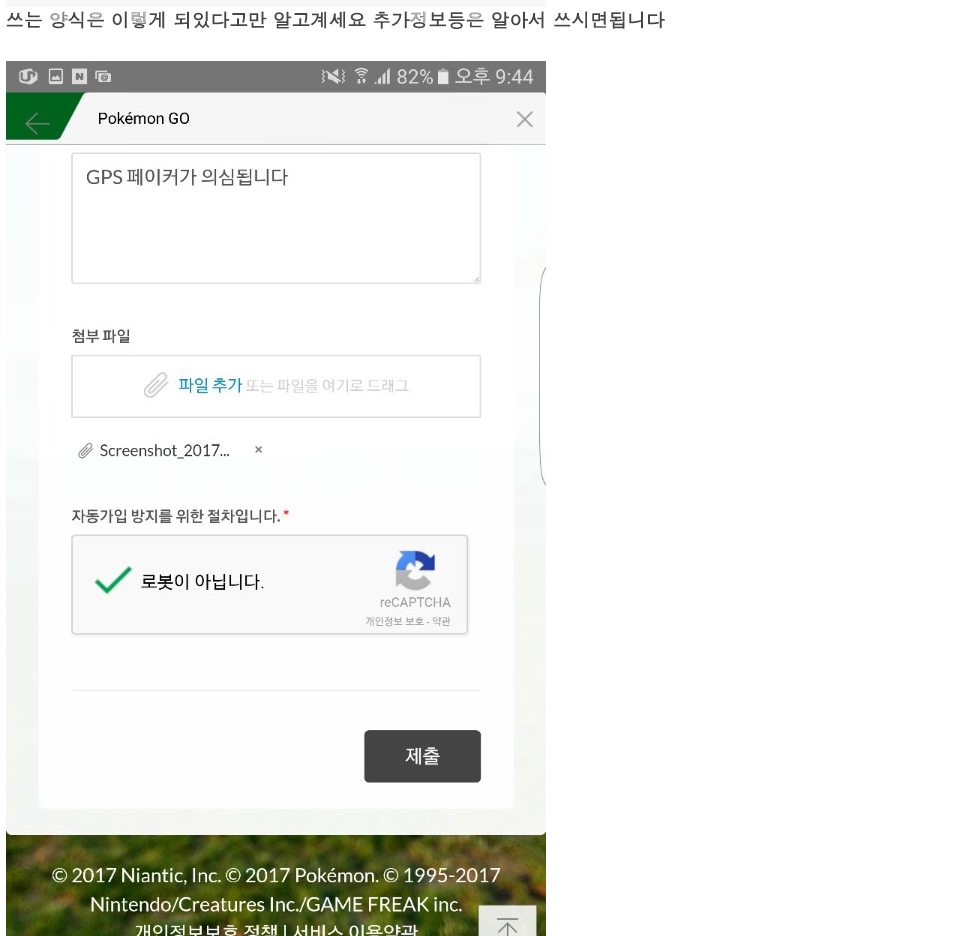Image resolution: width=961 pixels, height=936 pixels.
Task: Tap the scroll-to-top arrow button
Action: (507, 921)
